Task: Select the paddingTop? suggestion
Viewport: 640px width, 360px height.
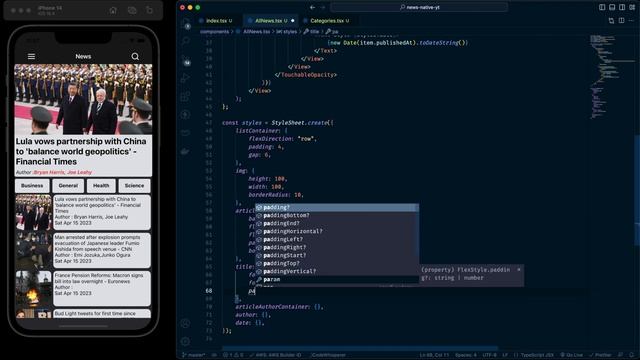Action: point(337,263)
